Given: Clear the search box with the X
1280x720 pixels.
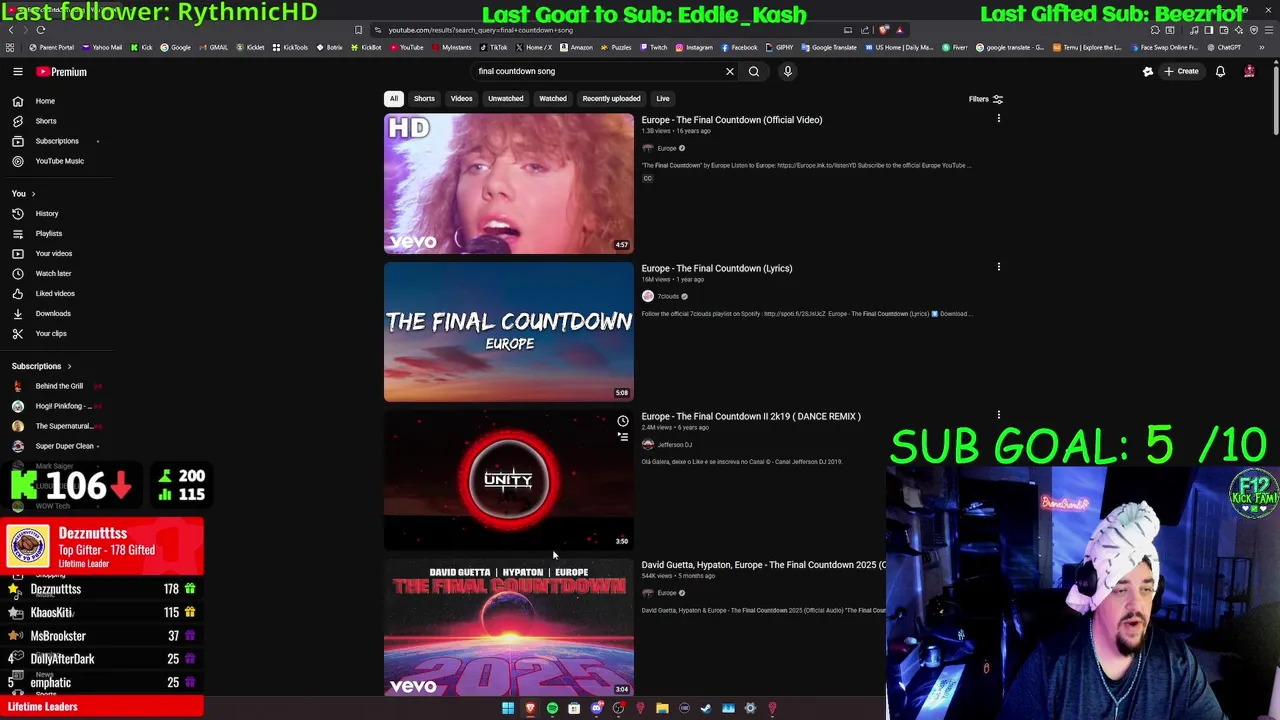Looking at the screenshot, I should (x=730, y=71).
